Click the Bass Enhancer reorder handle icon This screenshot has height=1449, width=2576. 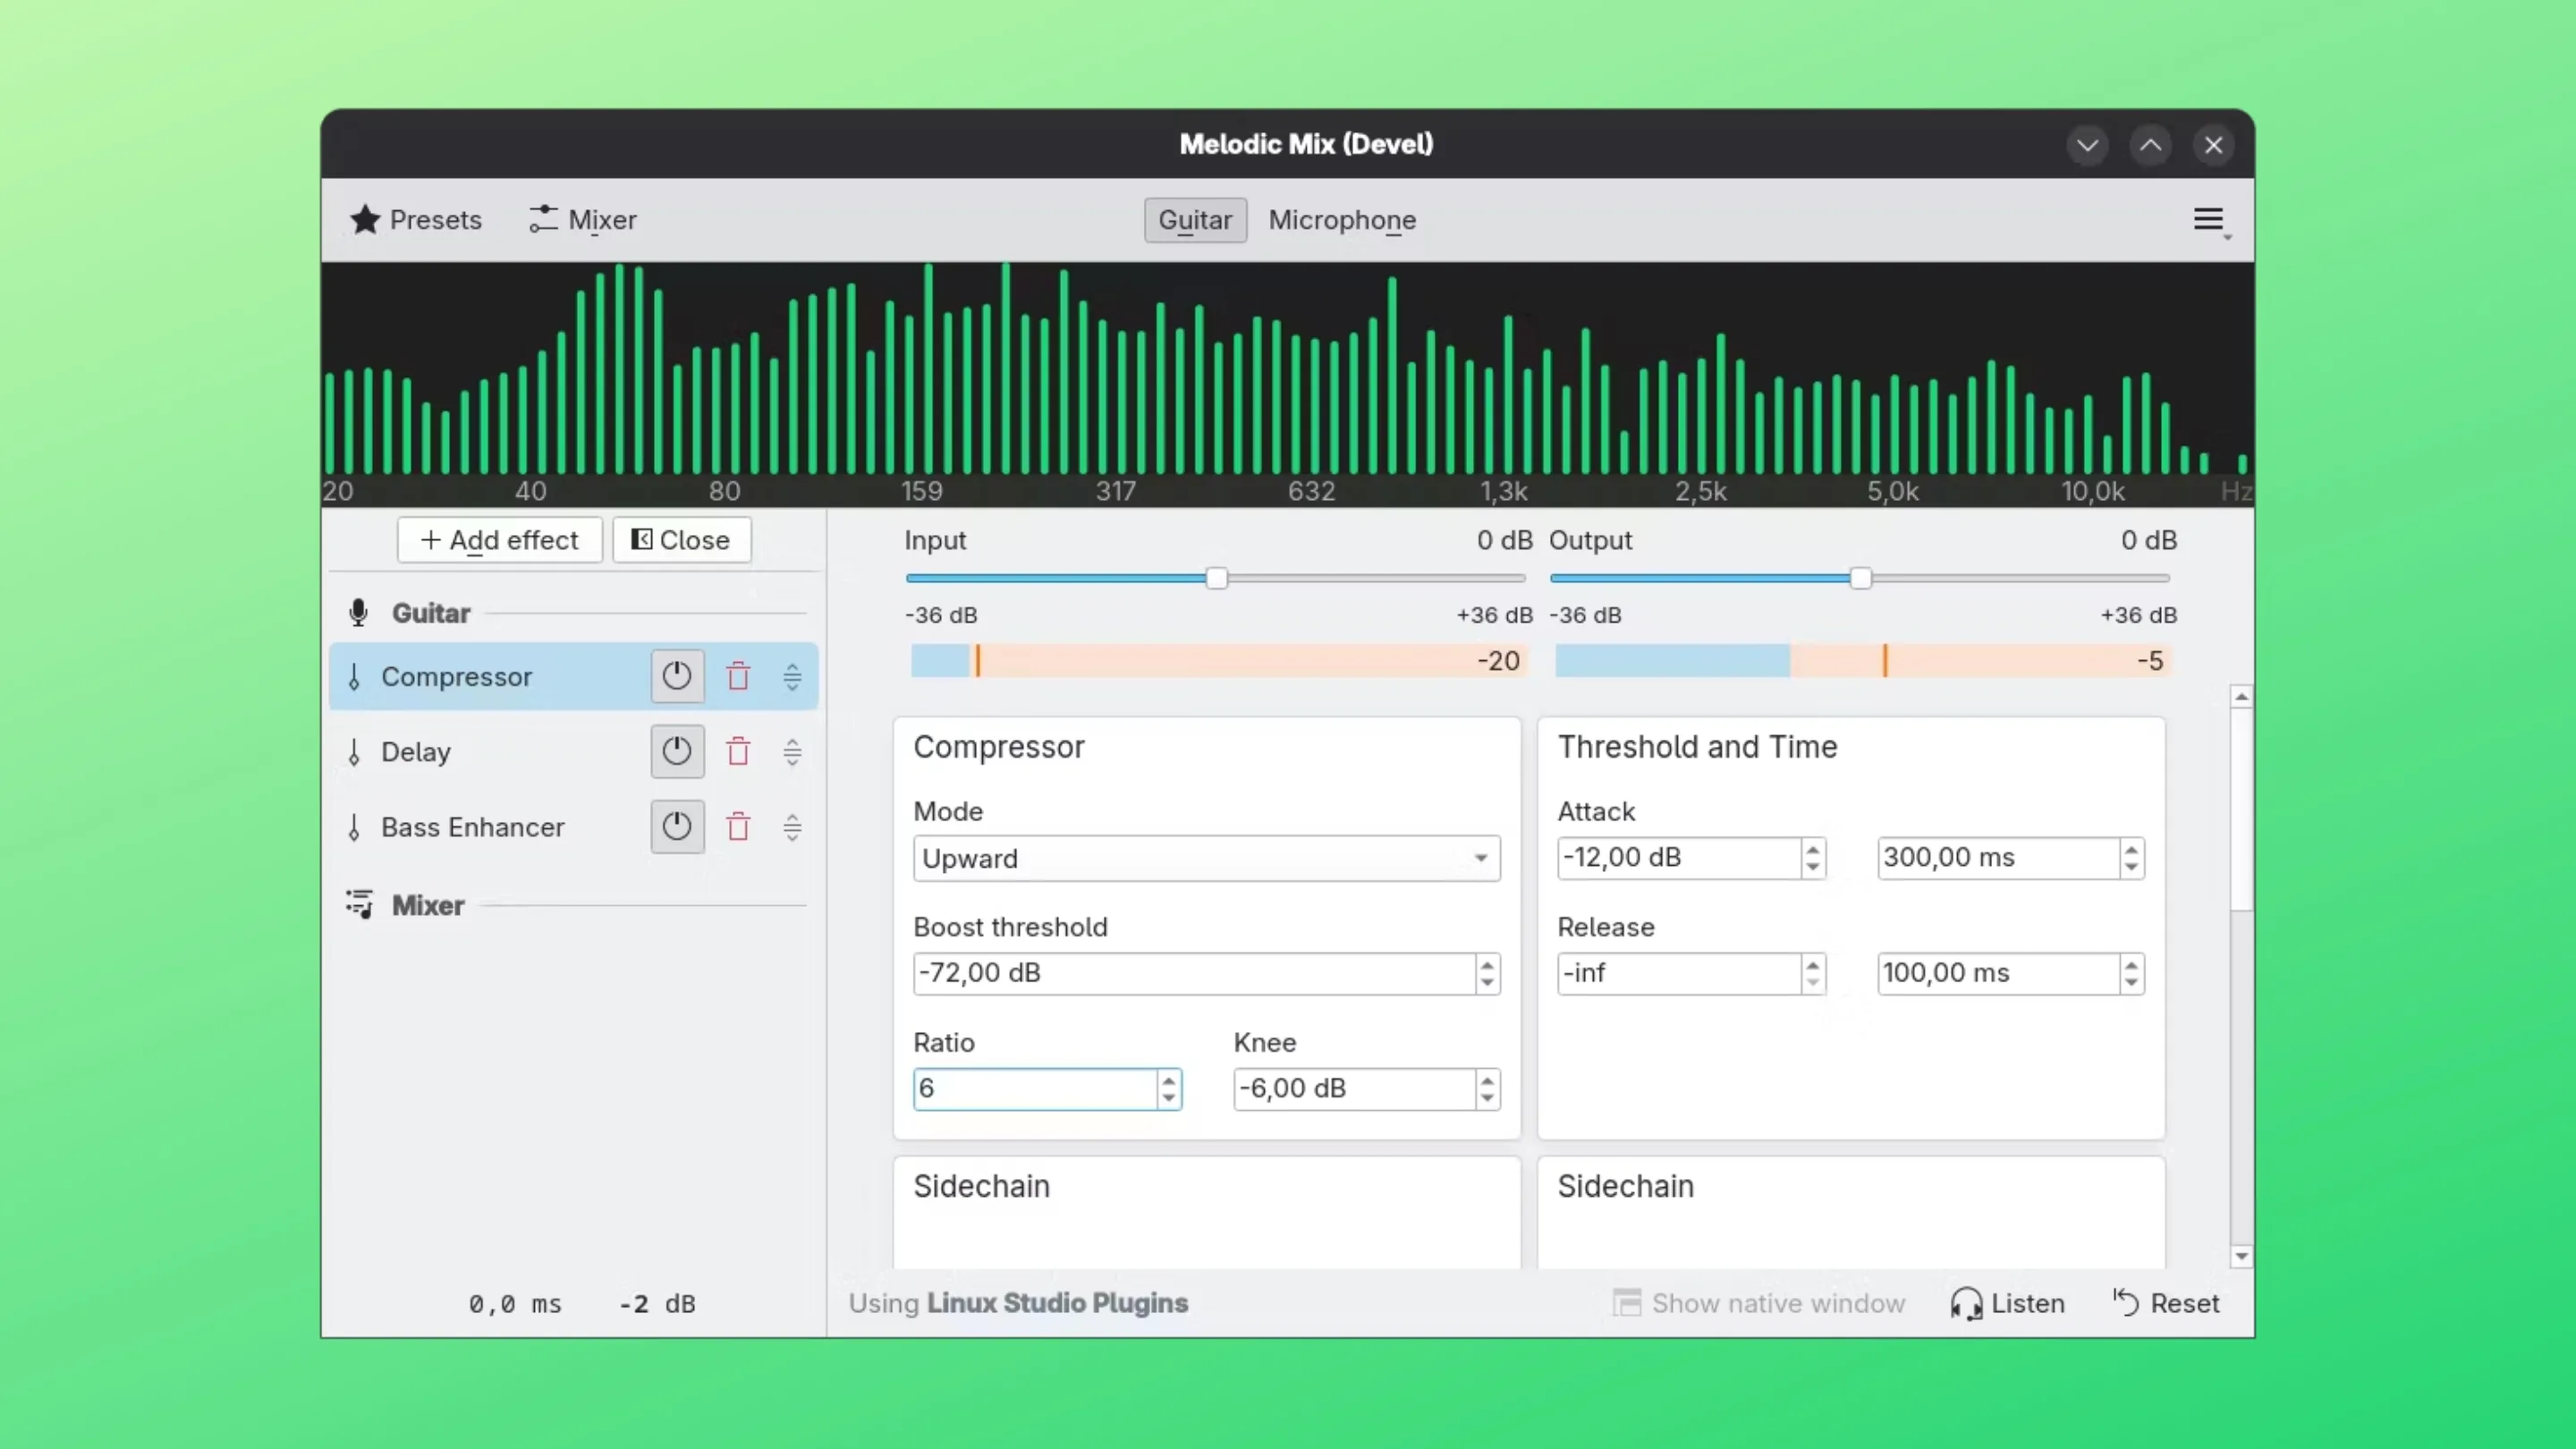792,827
